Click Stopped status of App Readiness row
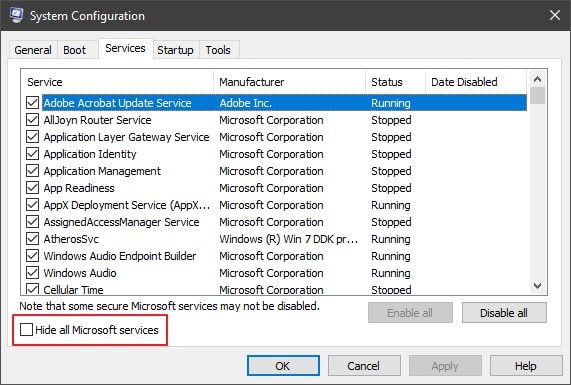The width and height of the screenshot is (571, 385). tap(391, 188)
